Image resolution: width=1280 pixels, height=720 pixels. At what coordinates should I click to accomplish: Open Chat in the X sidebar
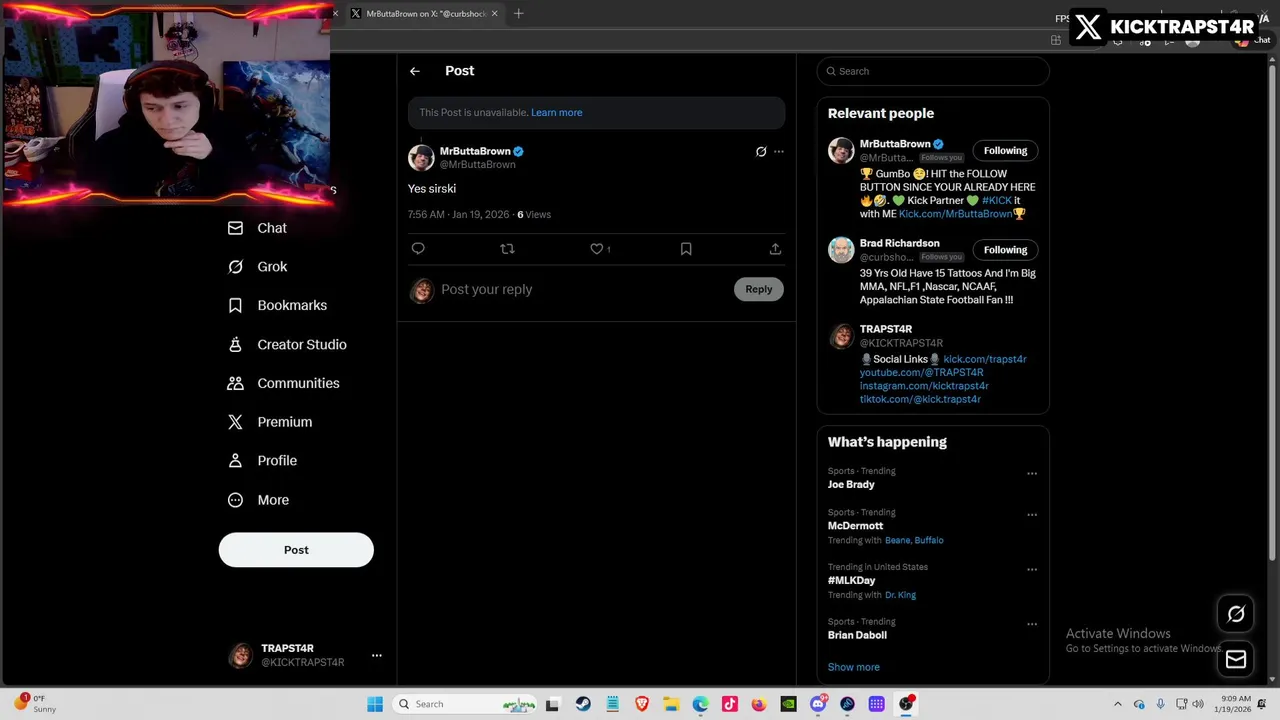[x=257, y=228]
